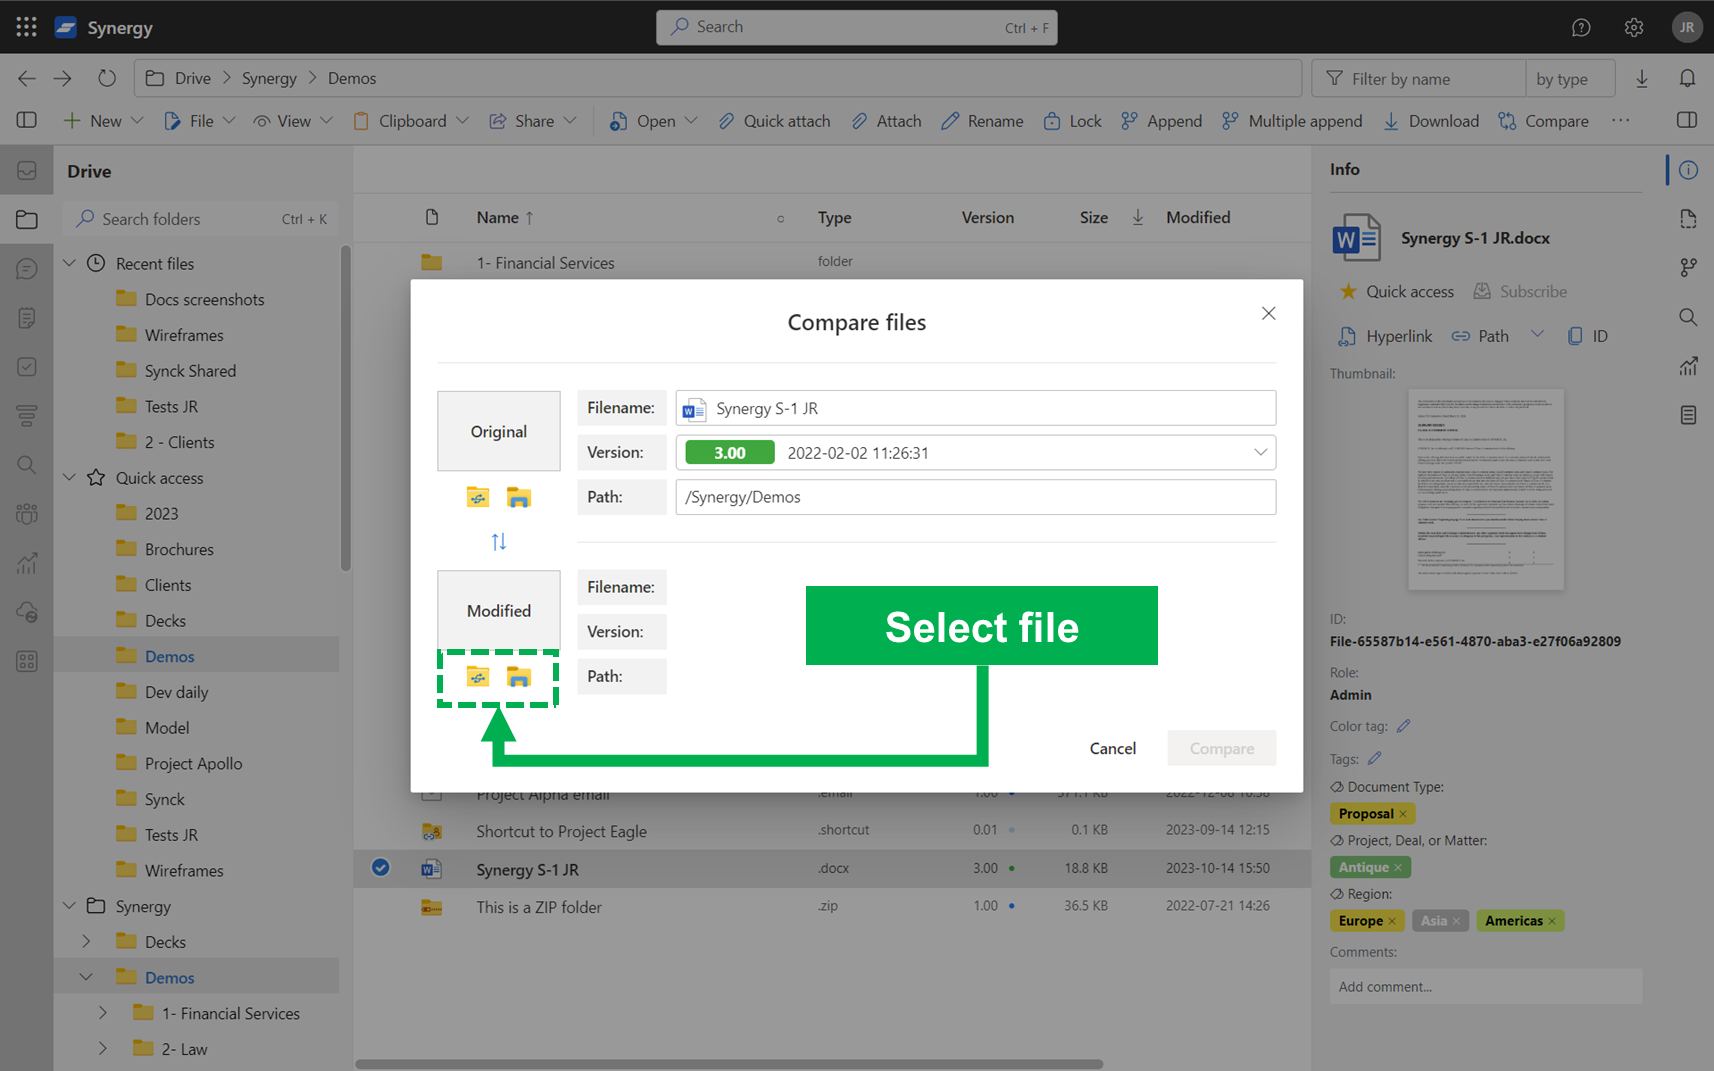Swap original and modified files arrows
Viewport: 1714px width, 1071px height.
499,541
